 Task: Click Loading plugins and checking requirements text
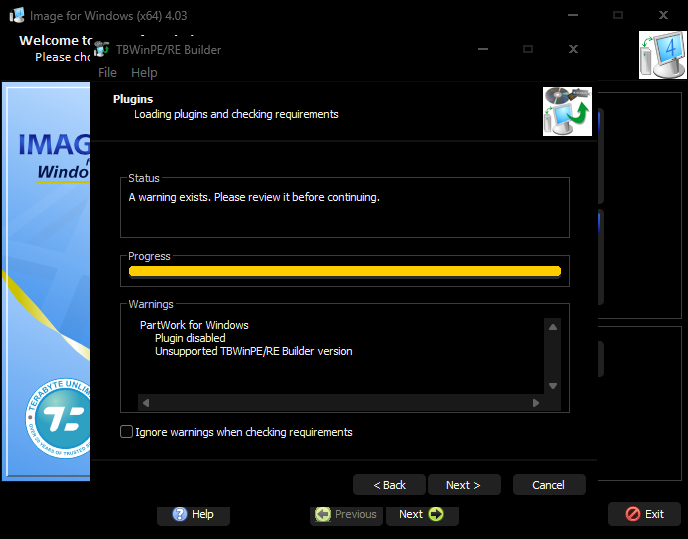(x=236, y=114)
